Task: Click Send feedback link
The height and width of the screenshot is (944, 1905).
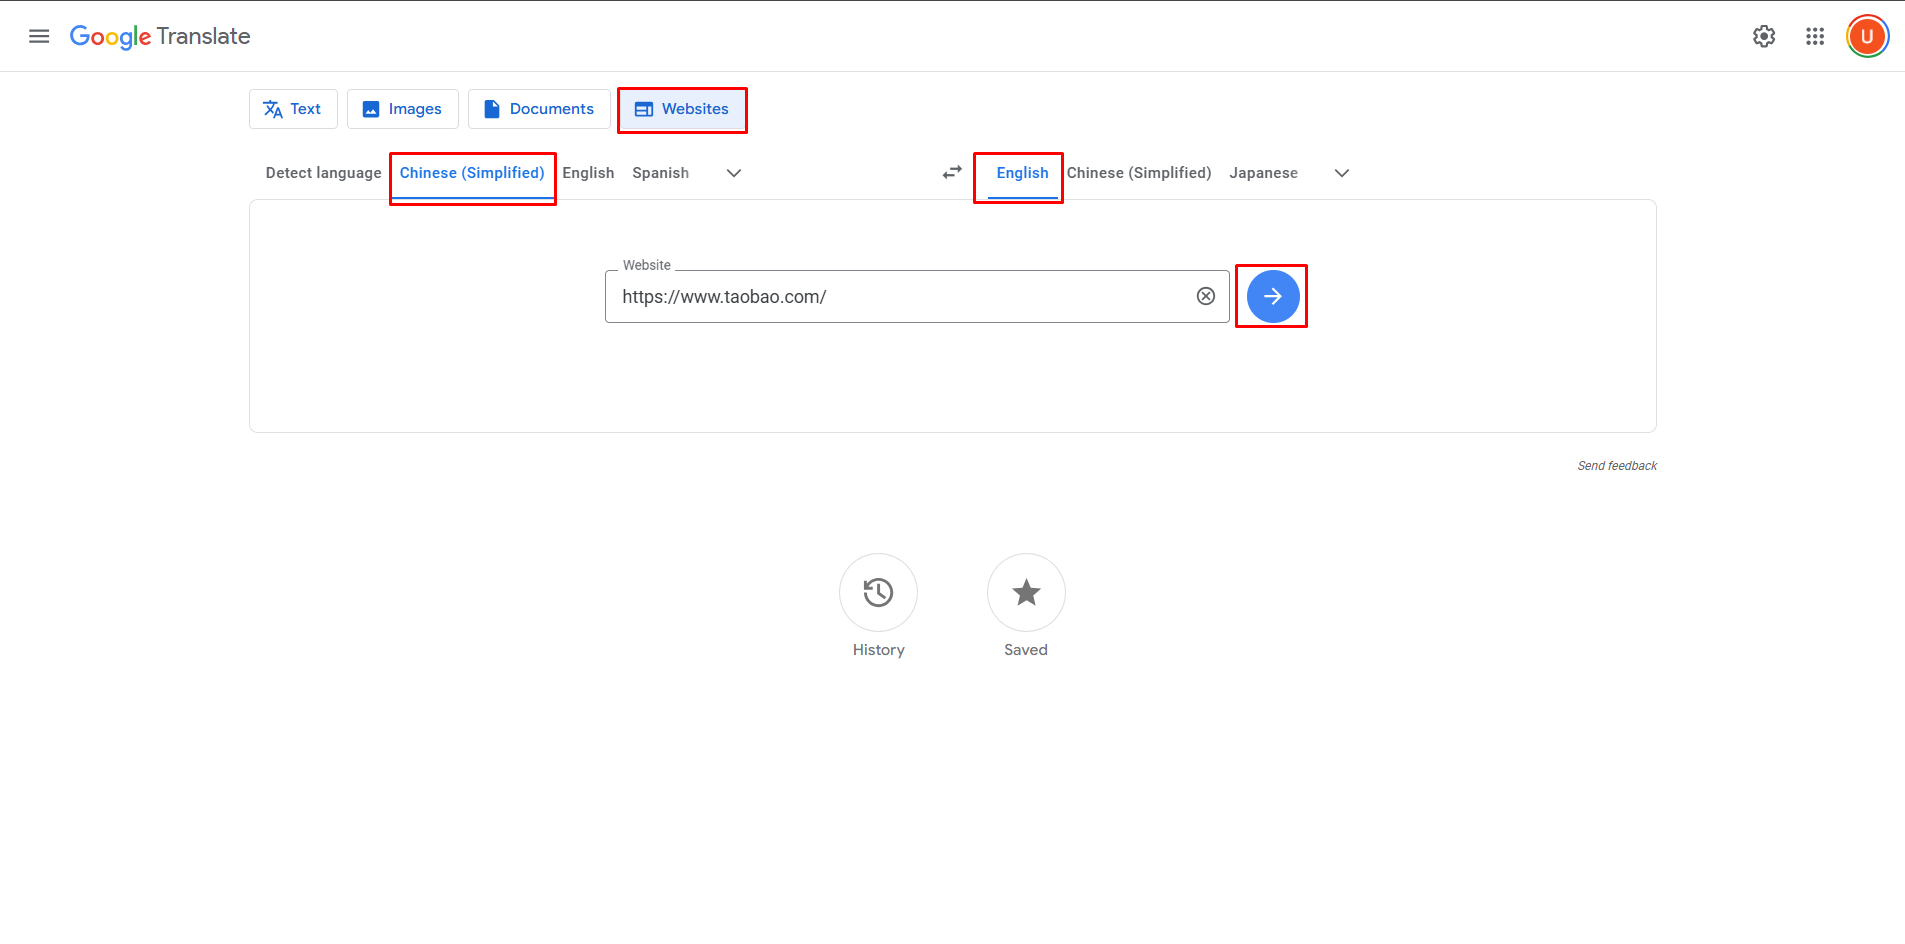Action: click(x=1616, y=465)
